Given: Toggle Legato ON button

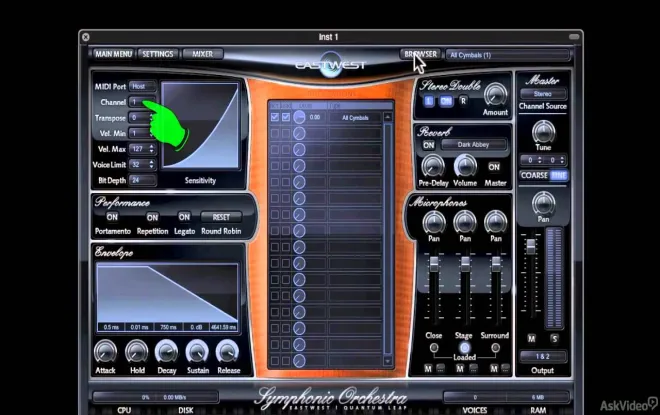Looking at the screenshot, I should tap(184, 217).
